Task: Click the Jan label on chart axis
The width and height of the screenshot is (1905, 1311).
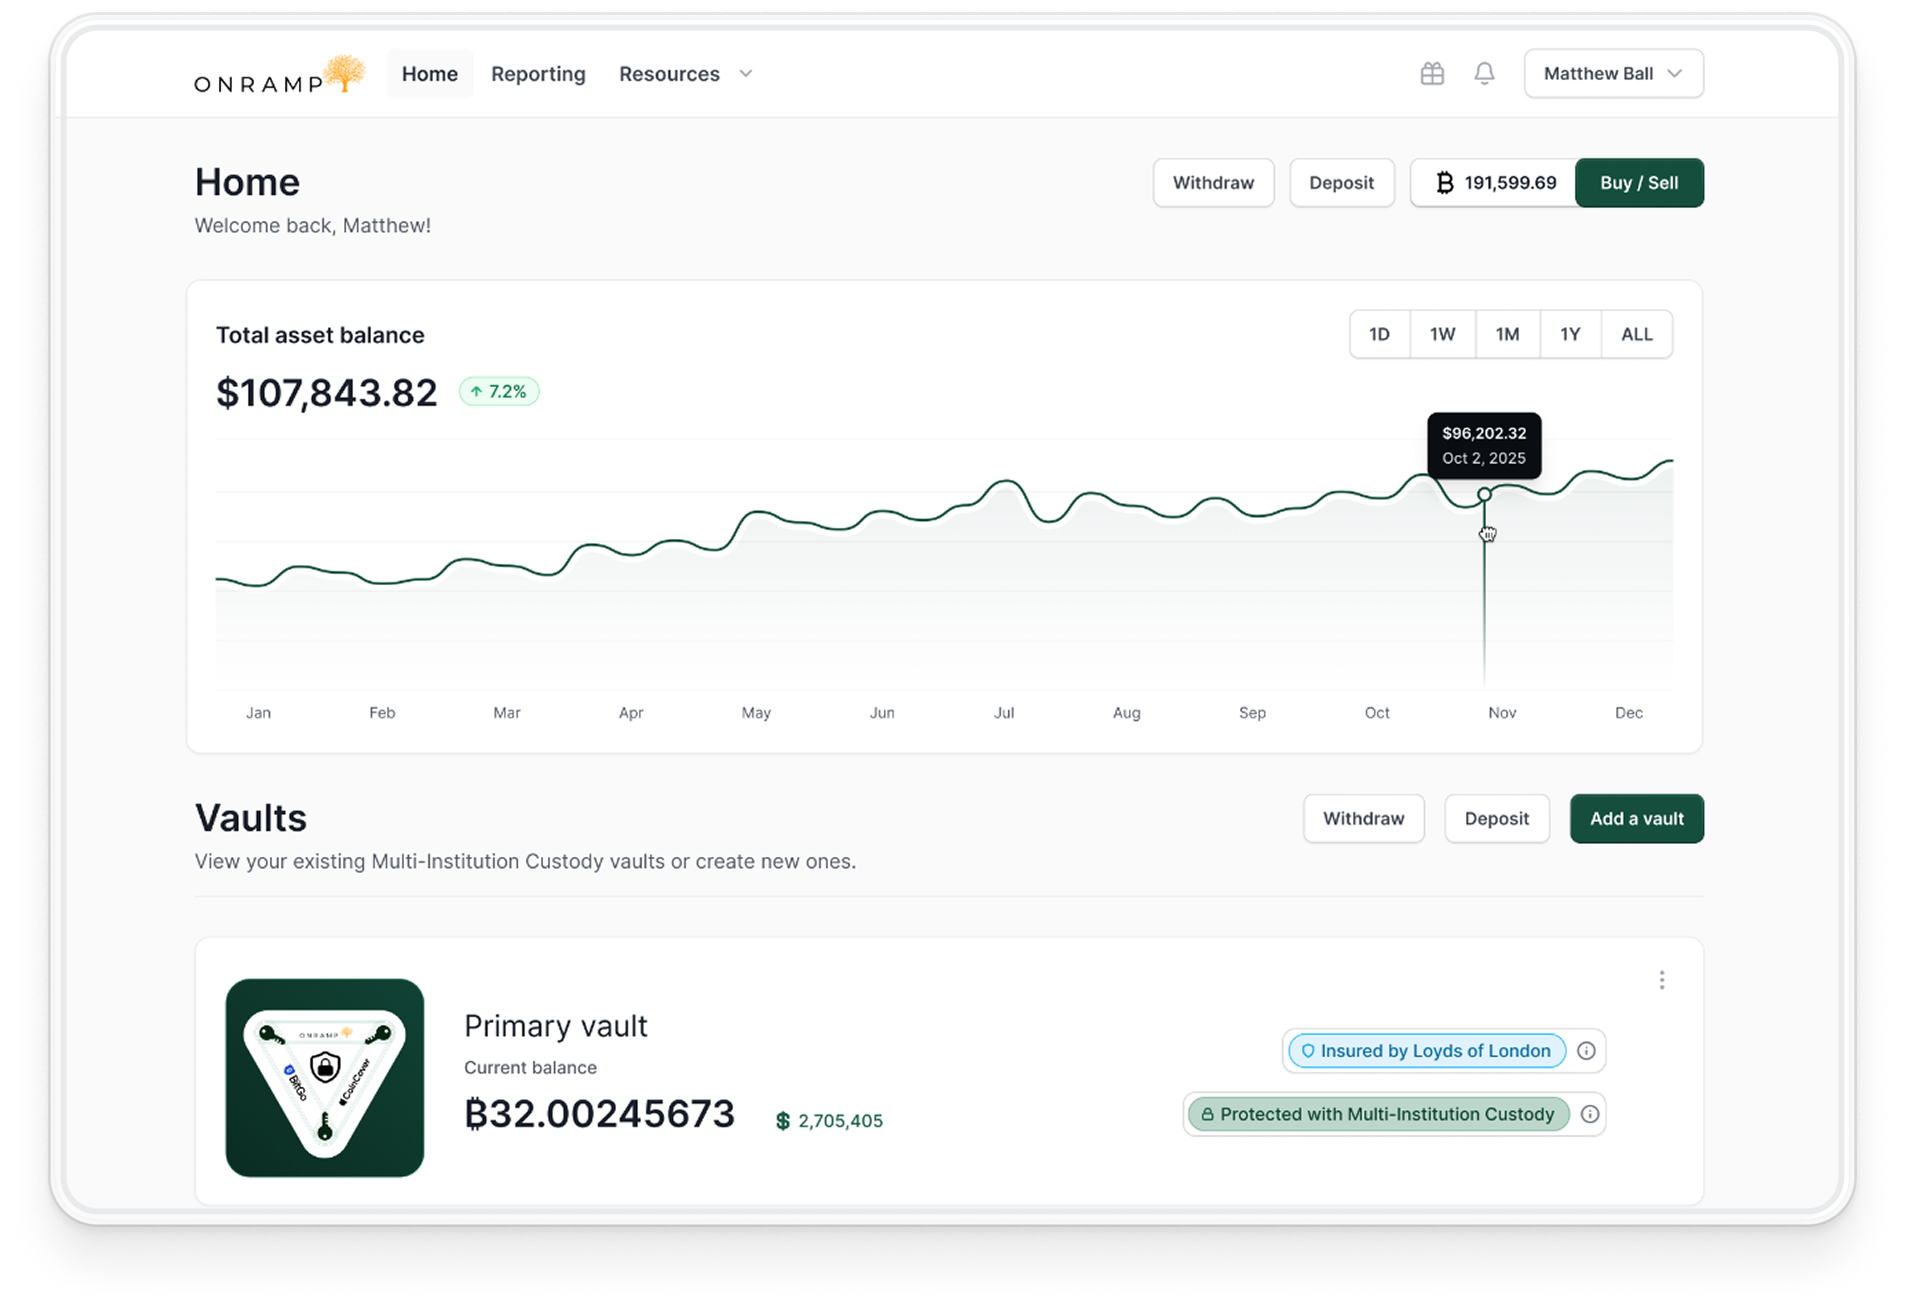Action: [x=258, y=713]
